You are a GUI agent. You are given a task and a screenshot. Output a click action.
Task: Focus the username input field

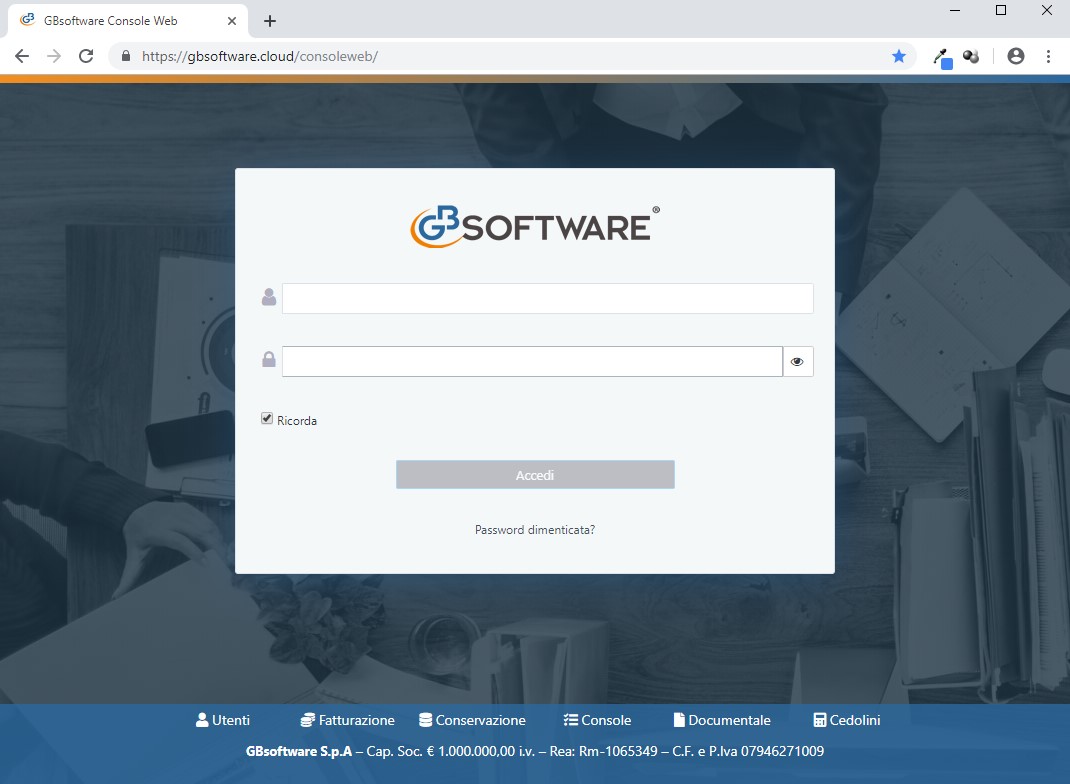(547, 298)
